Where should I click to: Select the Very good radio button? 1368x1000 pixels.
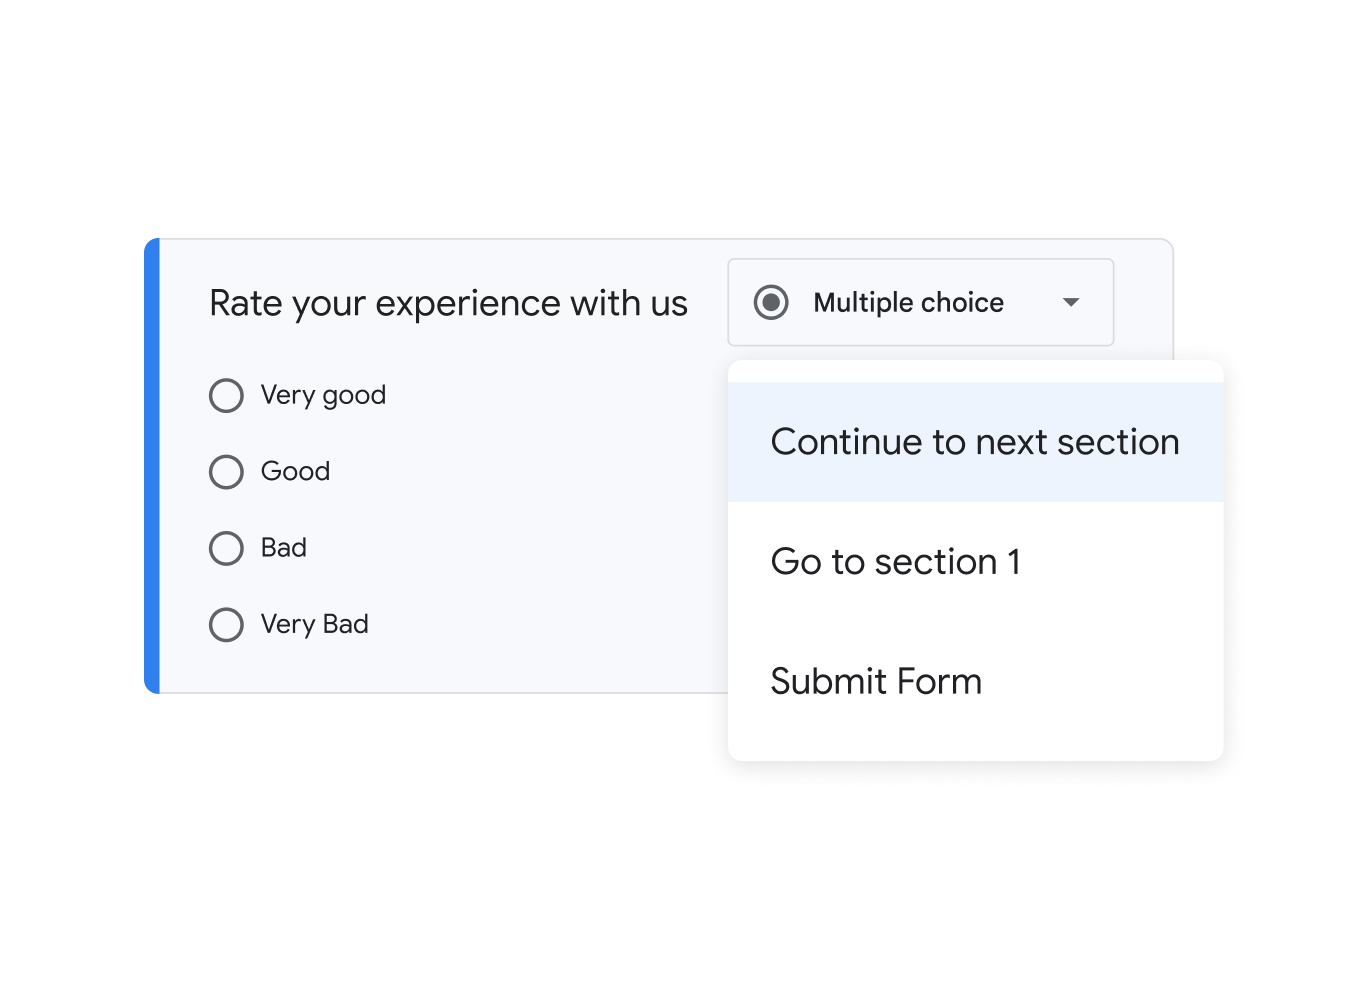(226, 395)
